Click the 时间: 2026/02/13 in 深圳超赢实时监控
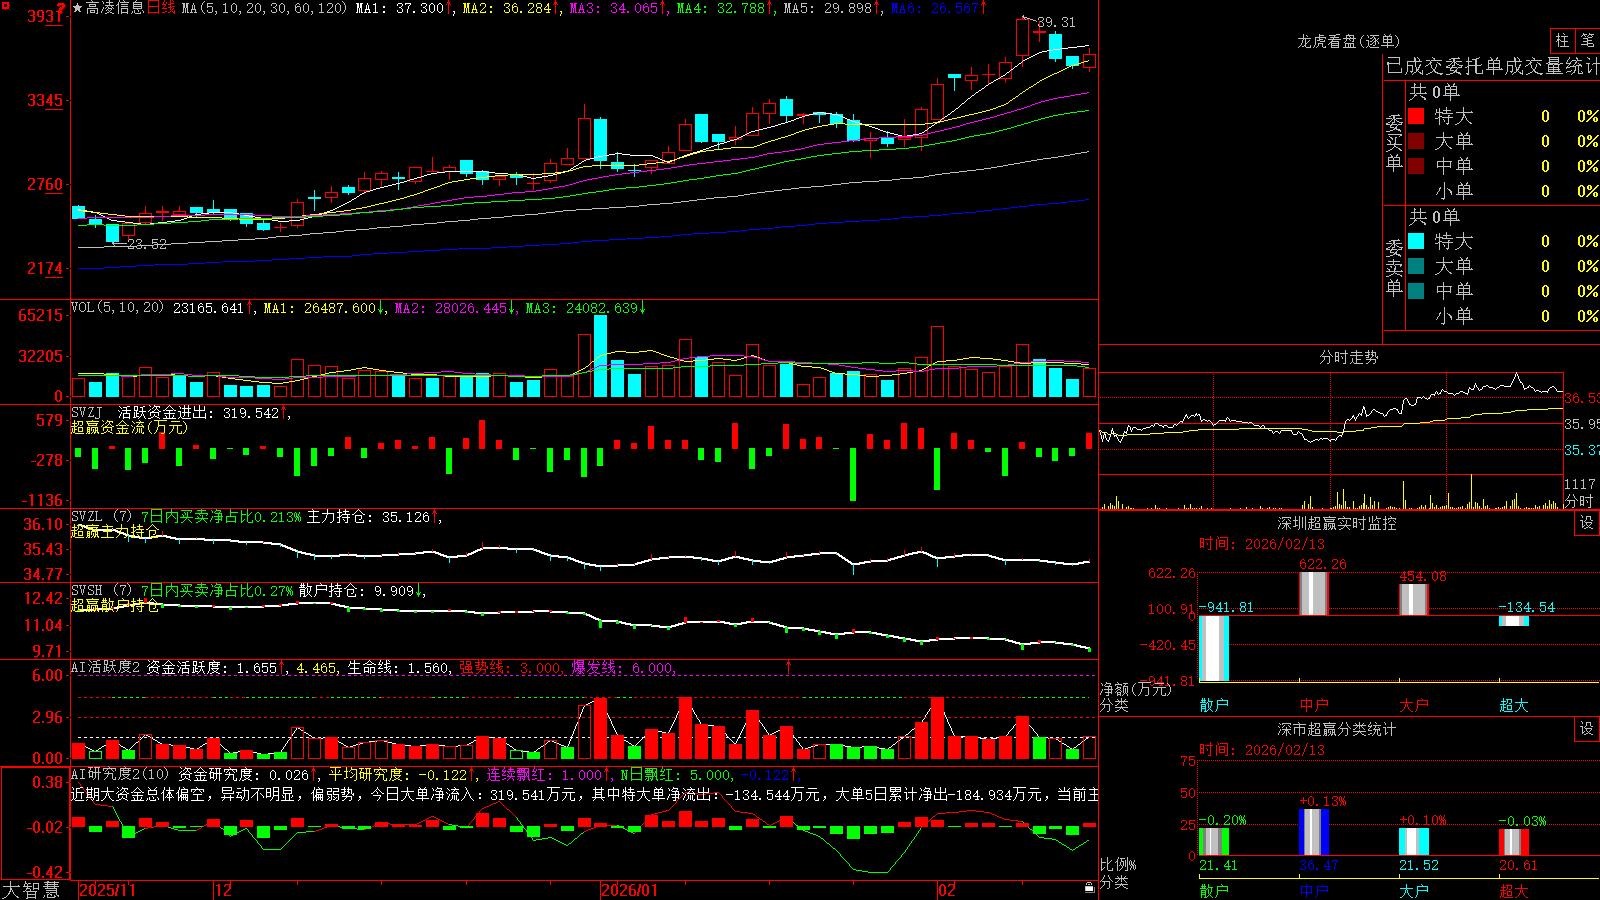The height and width of the screenshot is (900, 1600). point(1261,544)
